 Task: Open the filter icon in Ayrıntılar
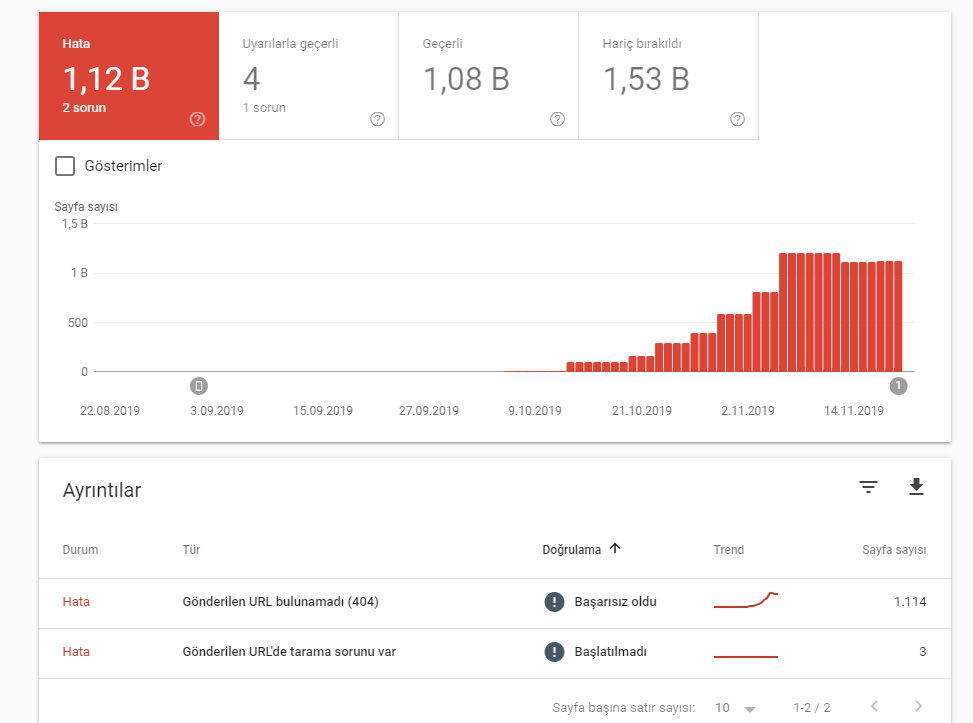click(x=869, y=487)
